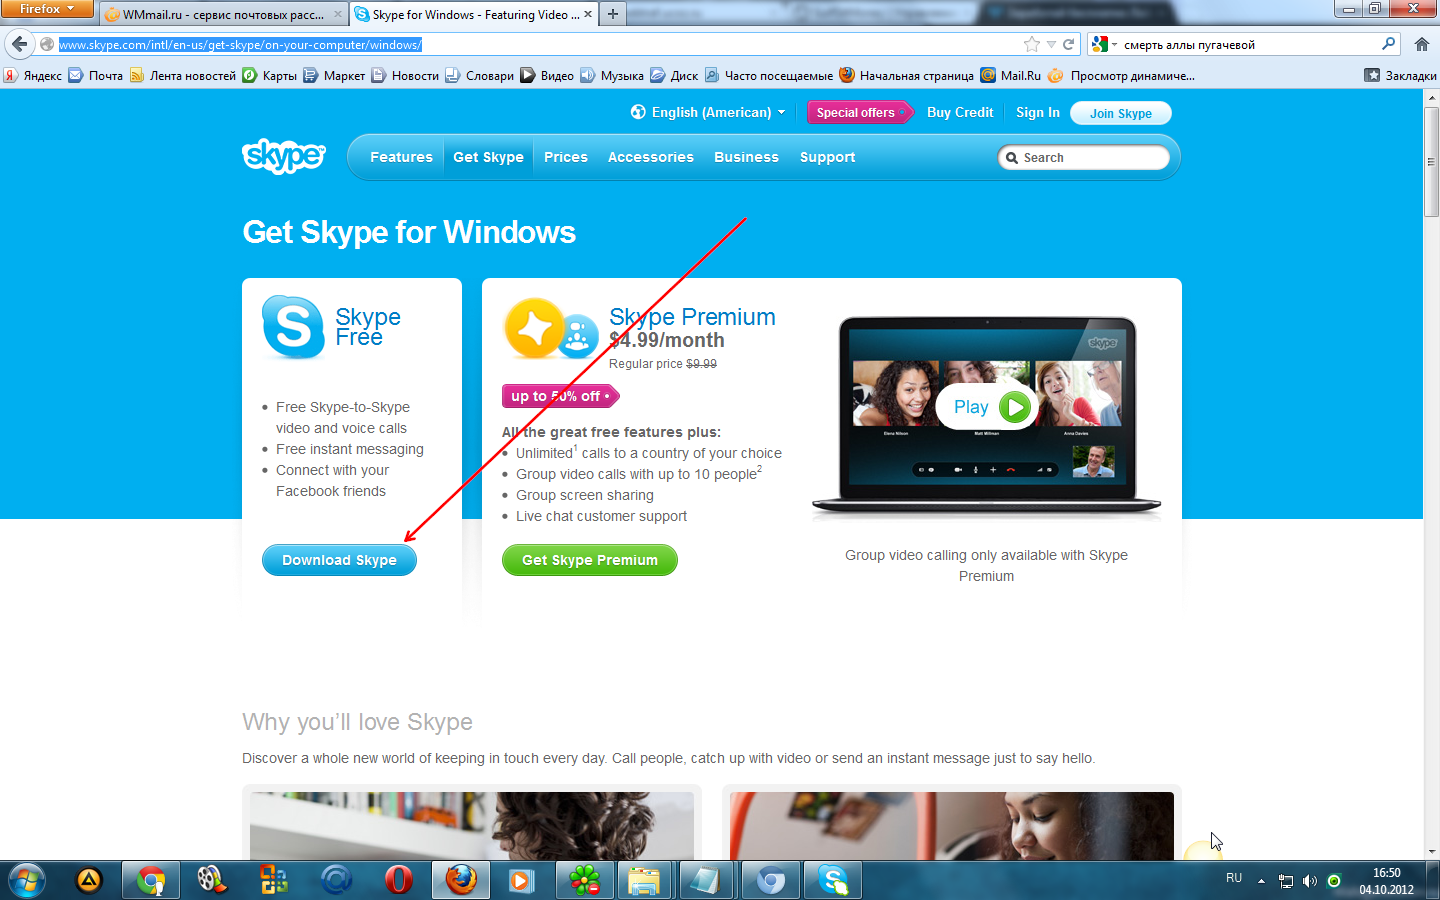
Task: Expand the English (American) language dropdown
Action: 708,112
